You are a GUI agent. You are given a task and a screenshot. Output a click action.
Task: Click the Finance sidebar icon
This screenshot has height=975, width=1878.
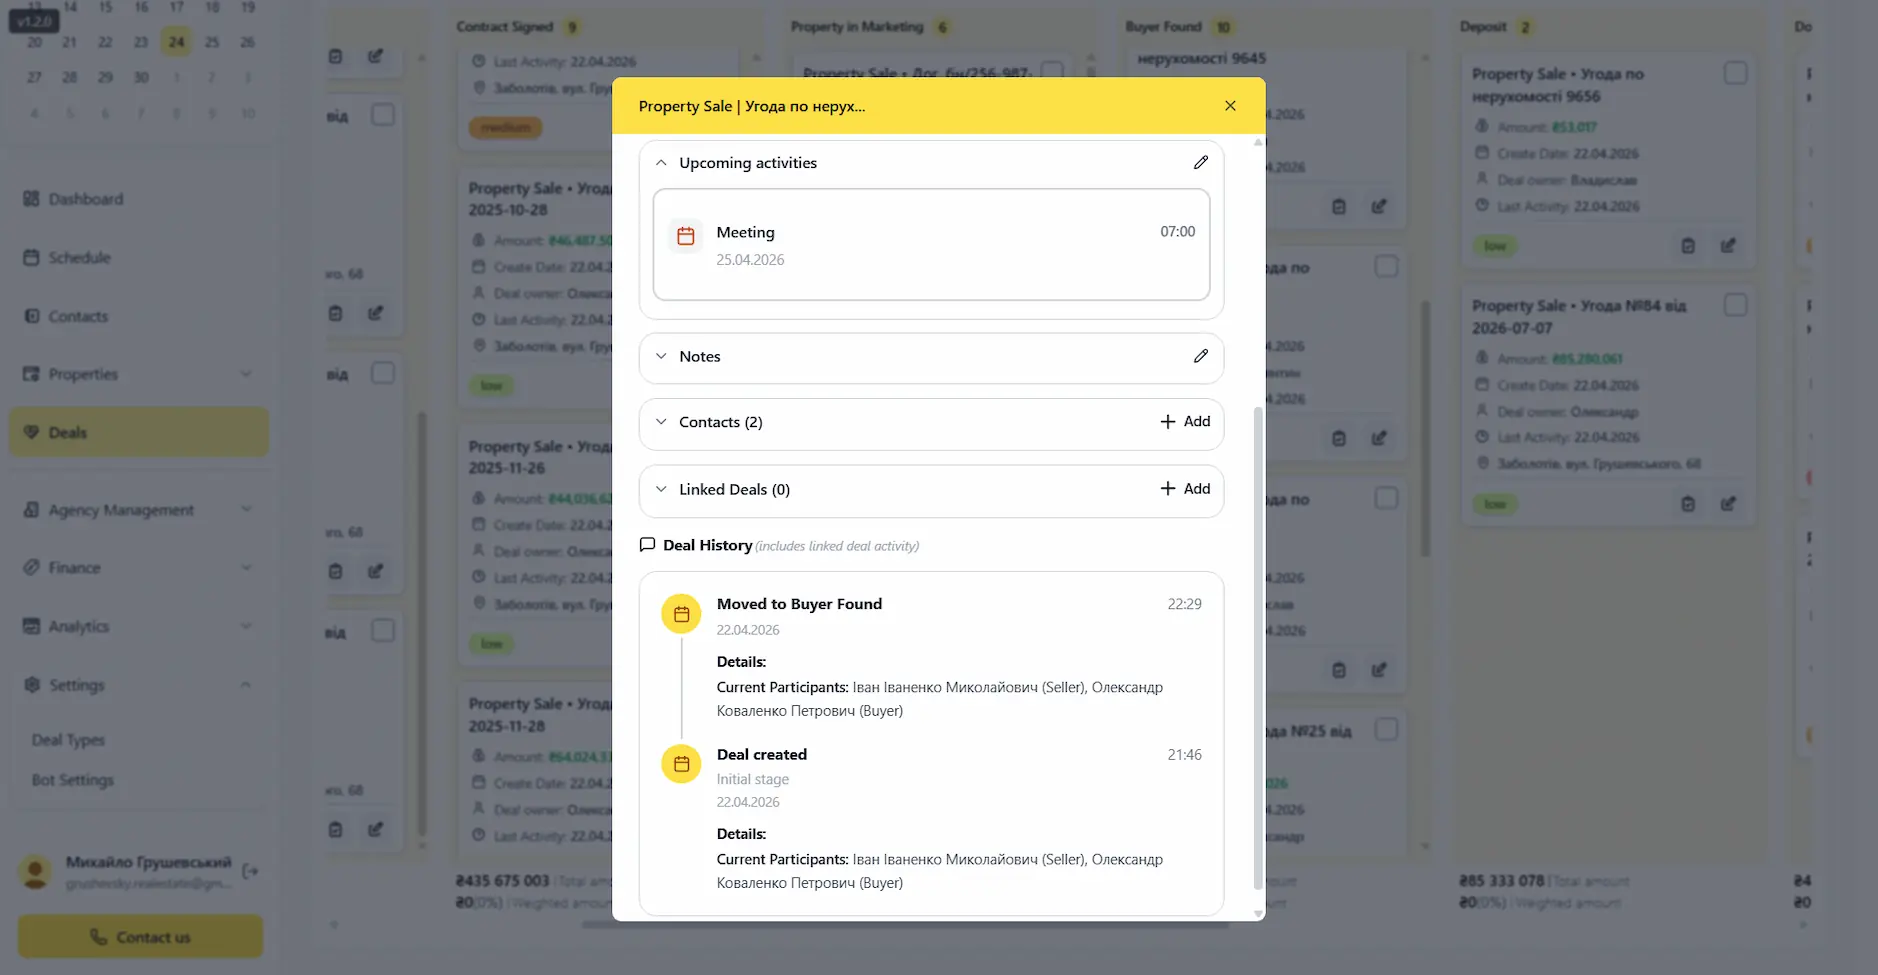[x=31, y=568]
